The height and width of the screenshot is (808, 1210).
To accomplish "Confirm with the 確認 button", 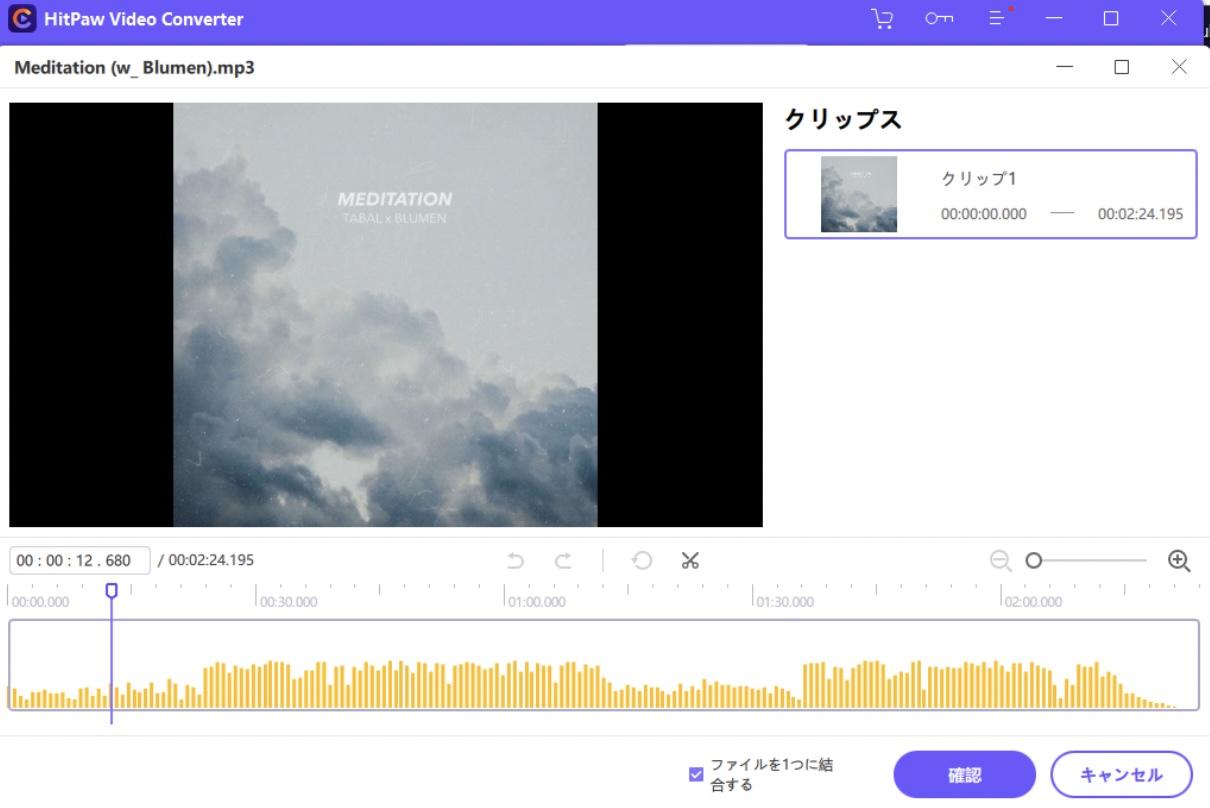I will (x=964, y=775).
